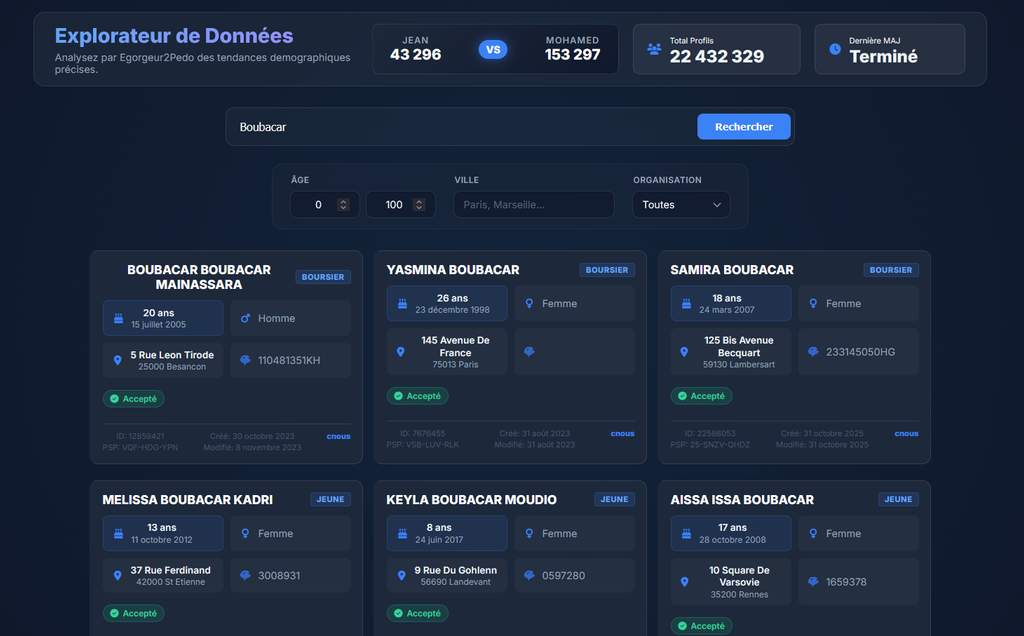Screen dimensions: 1024x636
Task: Click the location pin icon in the 17 ans card
Action: point(685,581)
